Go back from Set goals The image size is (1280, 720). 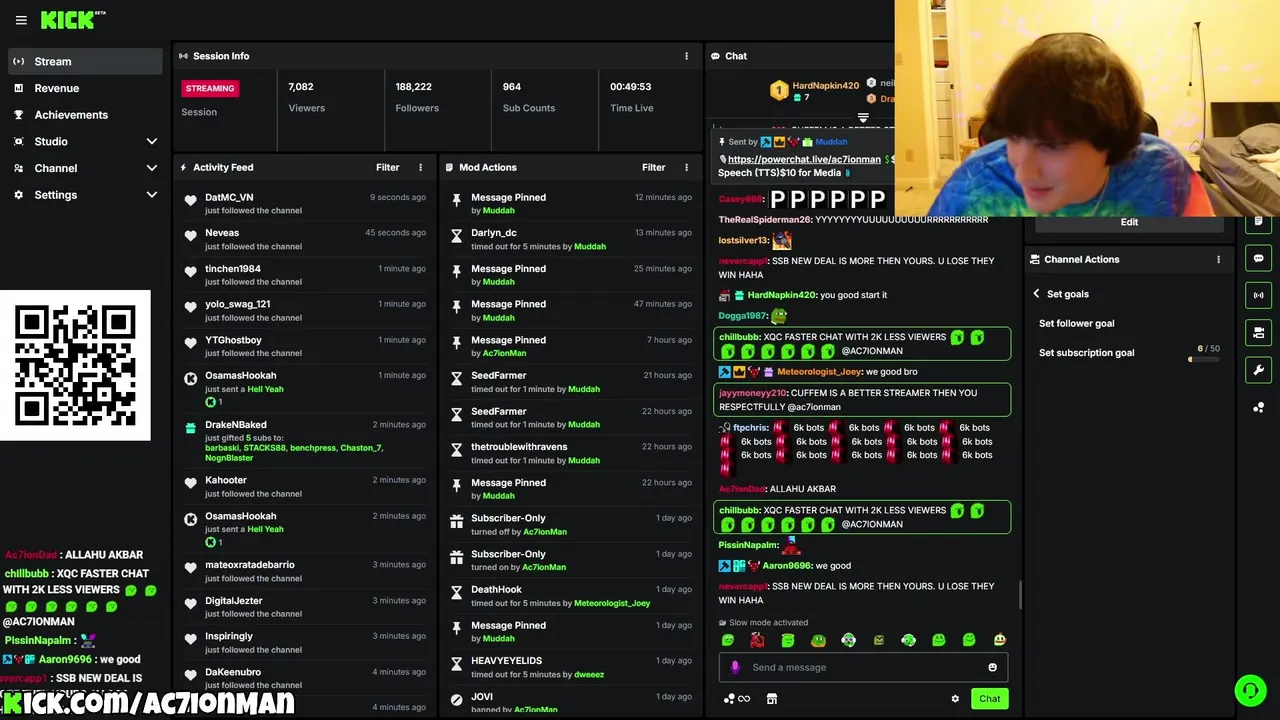pos(1036,294)
